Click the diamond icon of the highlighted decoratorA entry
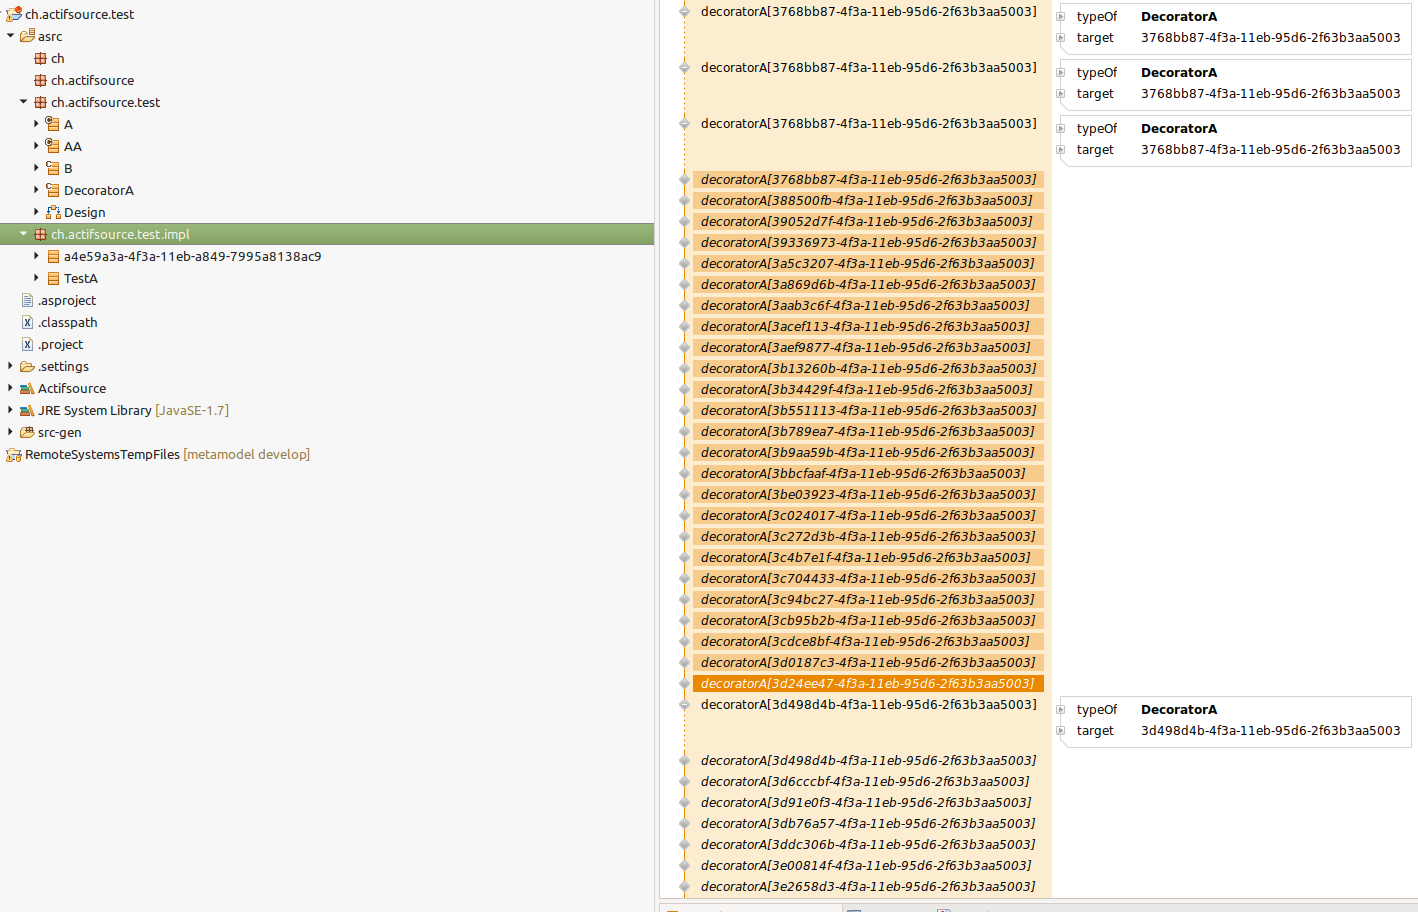The height and width of the screenshot is (912, 1418). [685, 683]
